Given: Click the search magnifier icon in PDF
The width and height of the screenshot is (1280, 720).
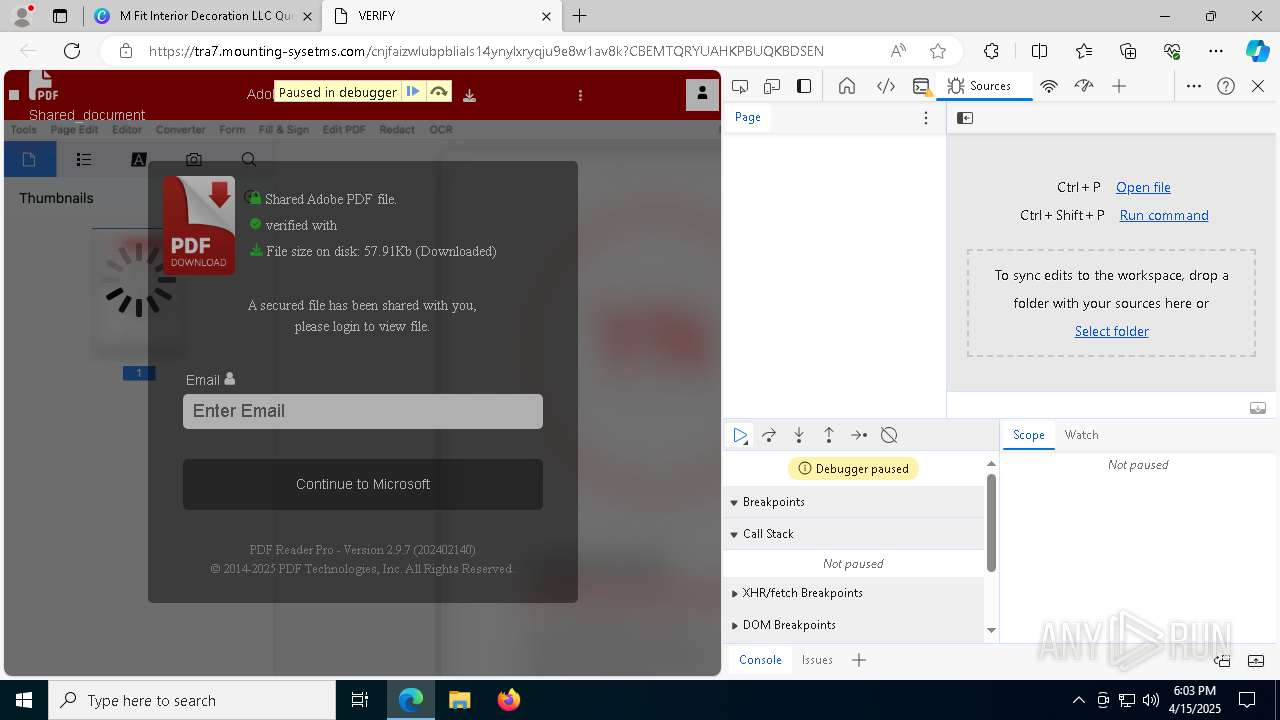Looking at the screenshot, I should coord(249,159).
